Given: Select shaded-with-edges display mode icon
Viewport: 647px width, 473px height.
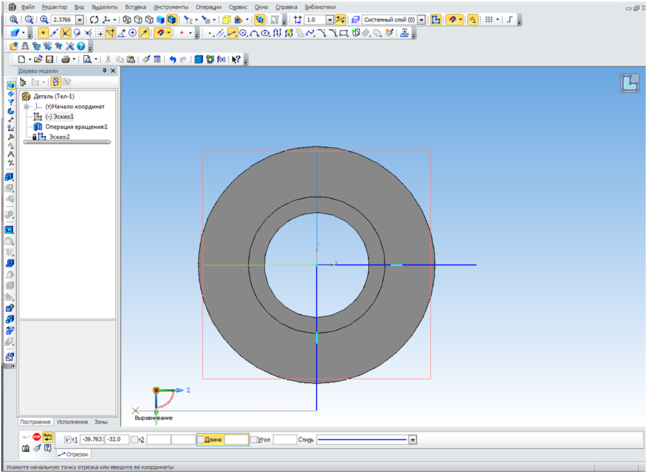Looking at the screenshot, I should tap(172, 19).
